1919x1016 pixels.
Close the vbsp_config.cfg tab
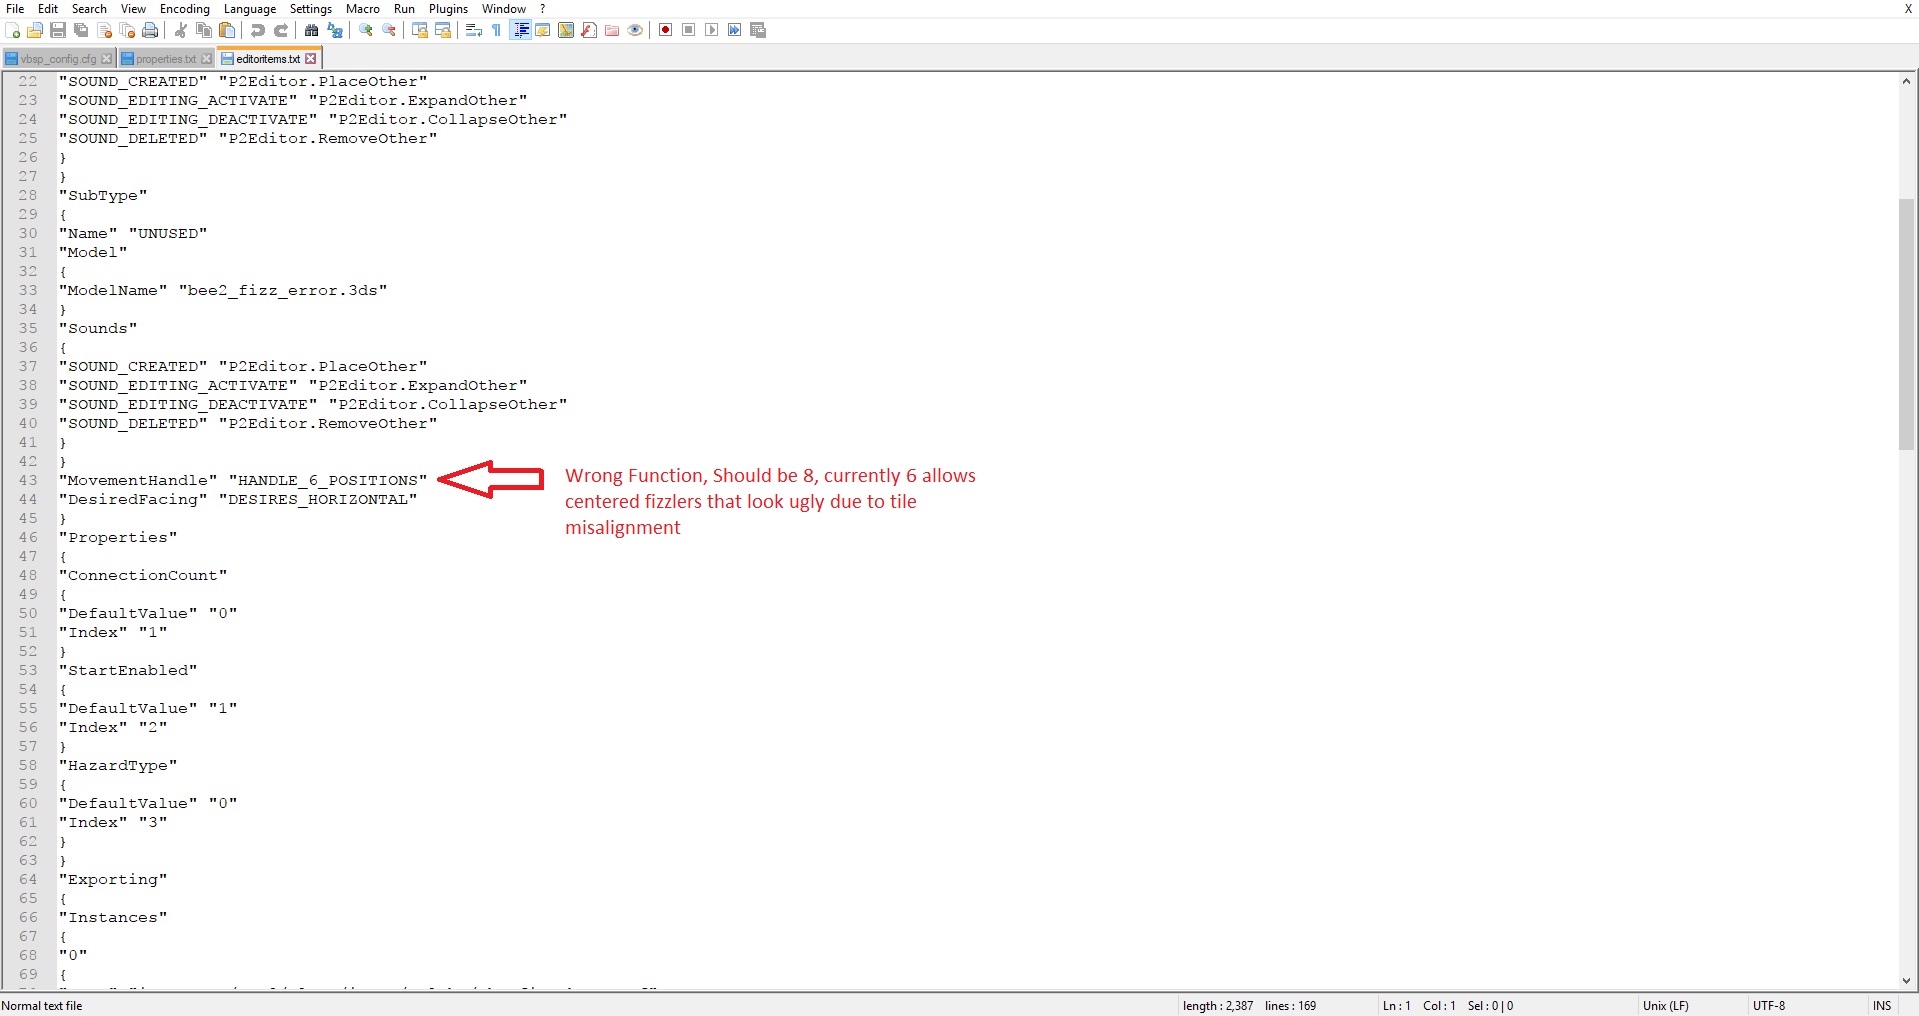point(107,59)
